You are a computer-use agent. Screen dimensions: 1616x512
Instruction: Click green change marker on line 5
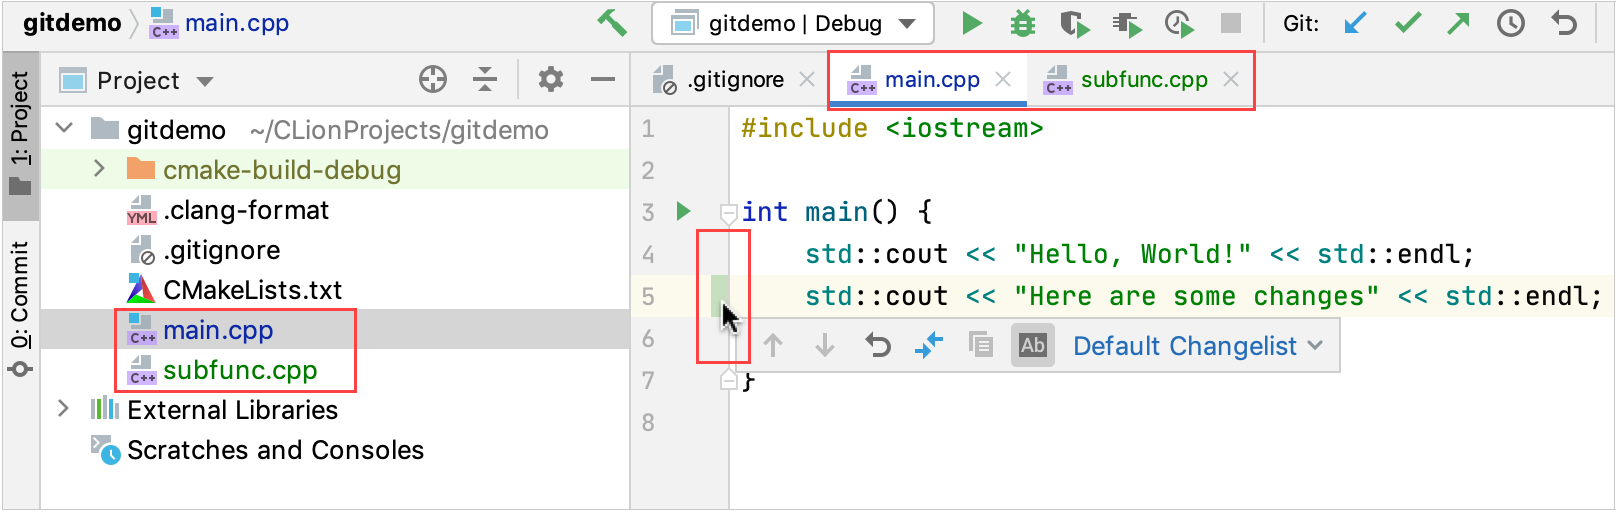point(719,296)
